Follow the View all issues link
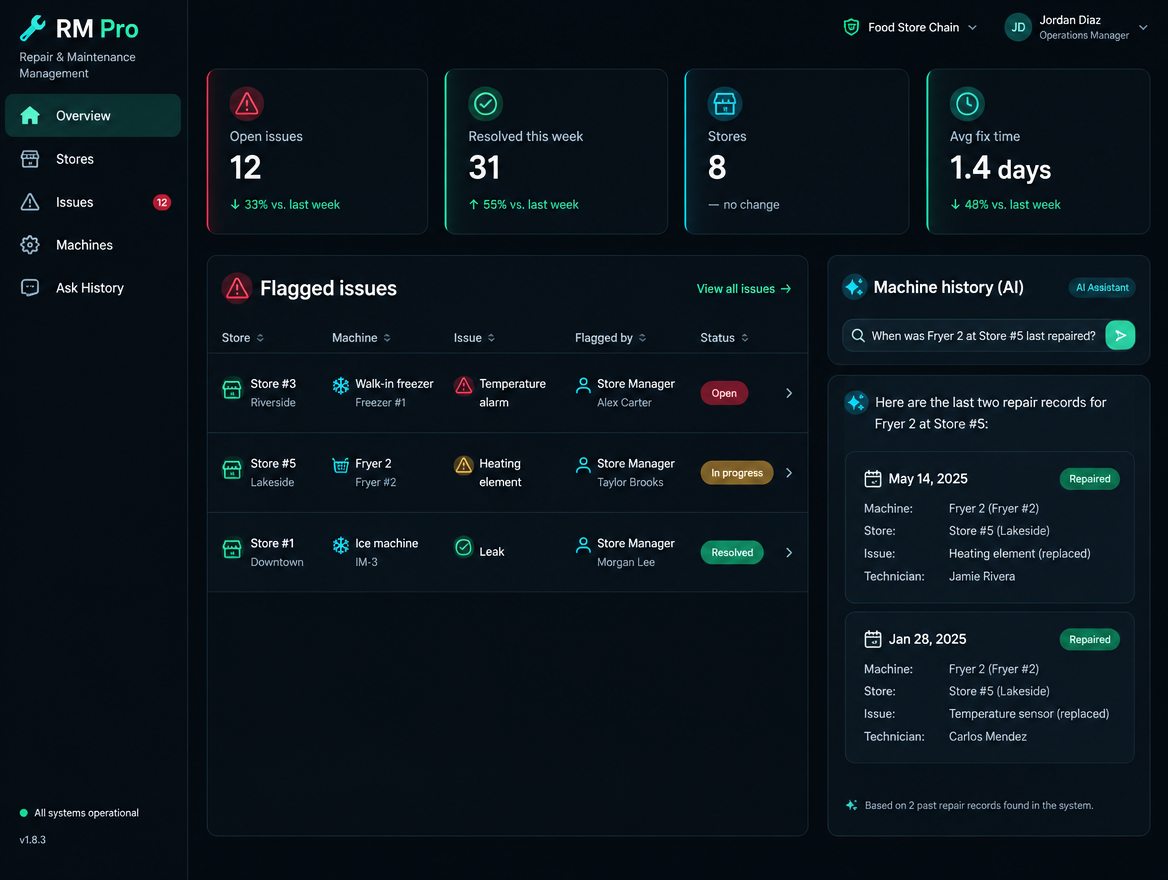The width and height of the screenshot is (1168, 880). tap(744, 288)
